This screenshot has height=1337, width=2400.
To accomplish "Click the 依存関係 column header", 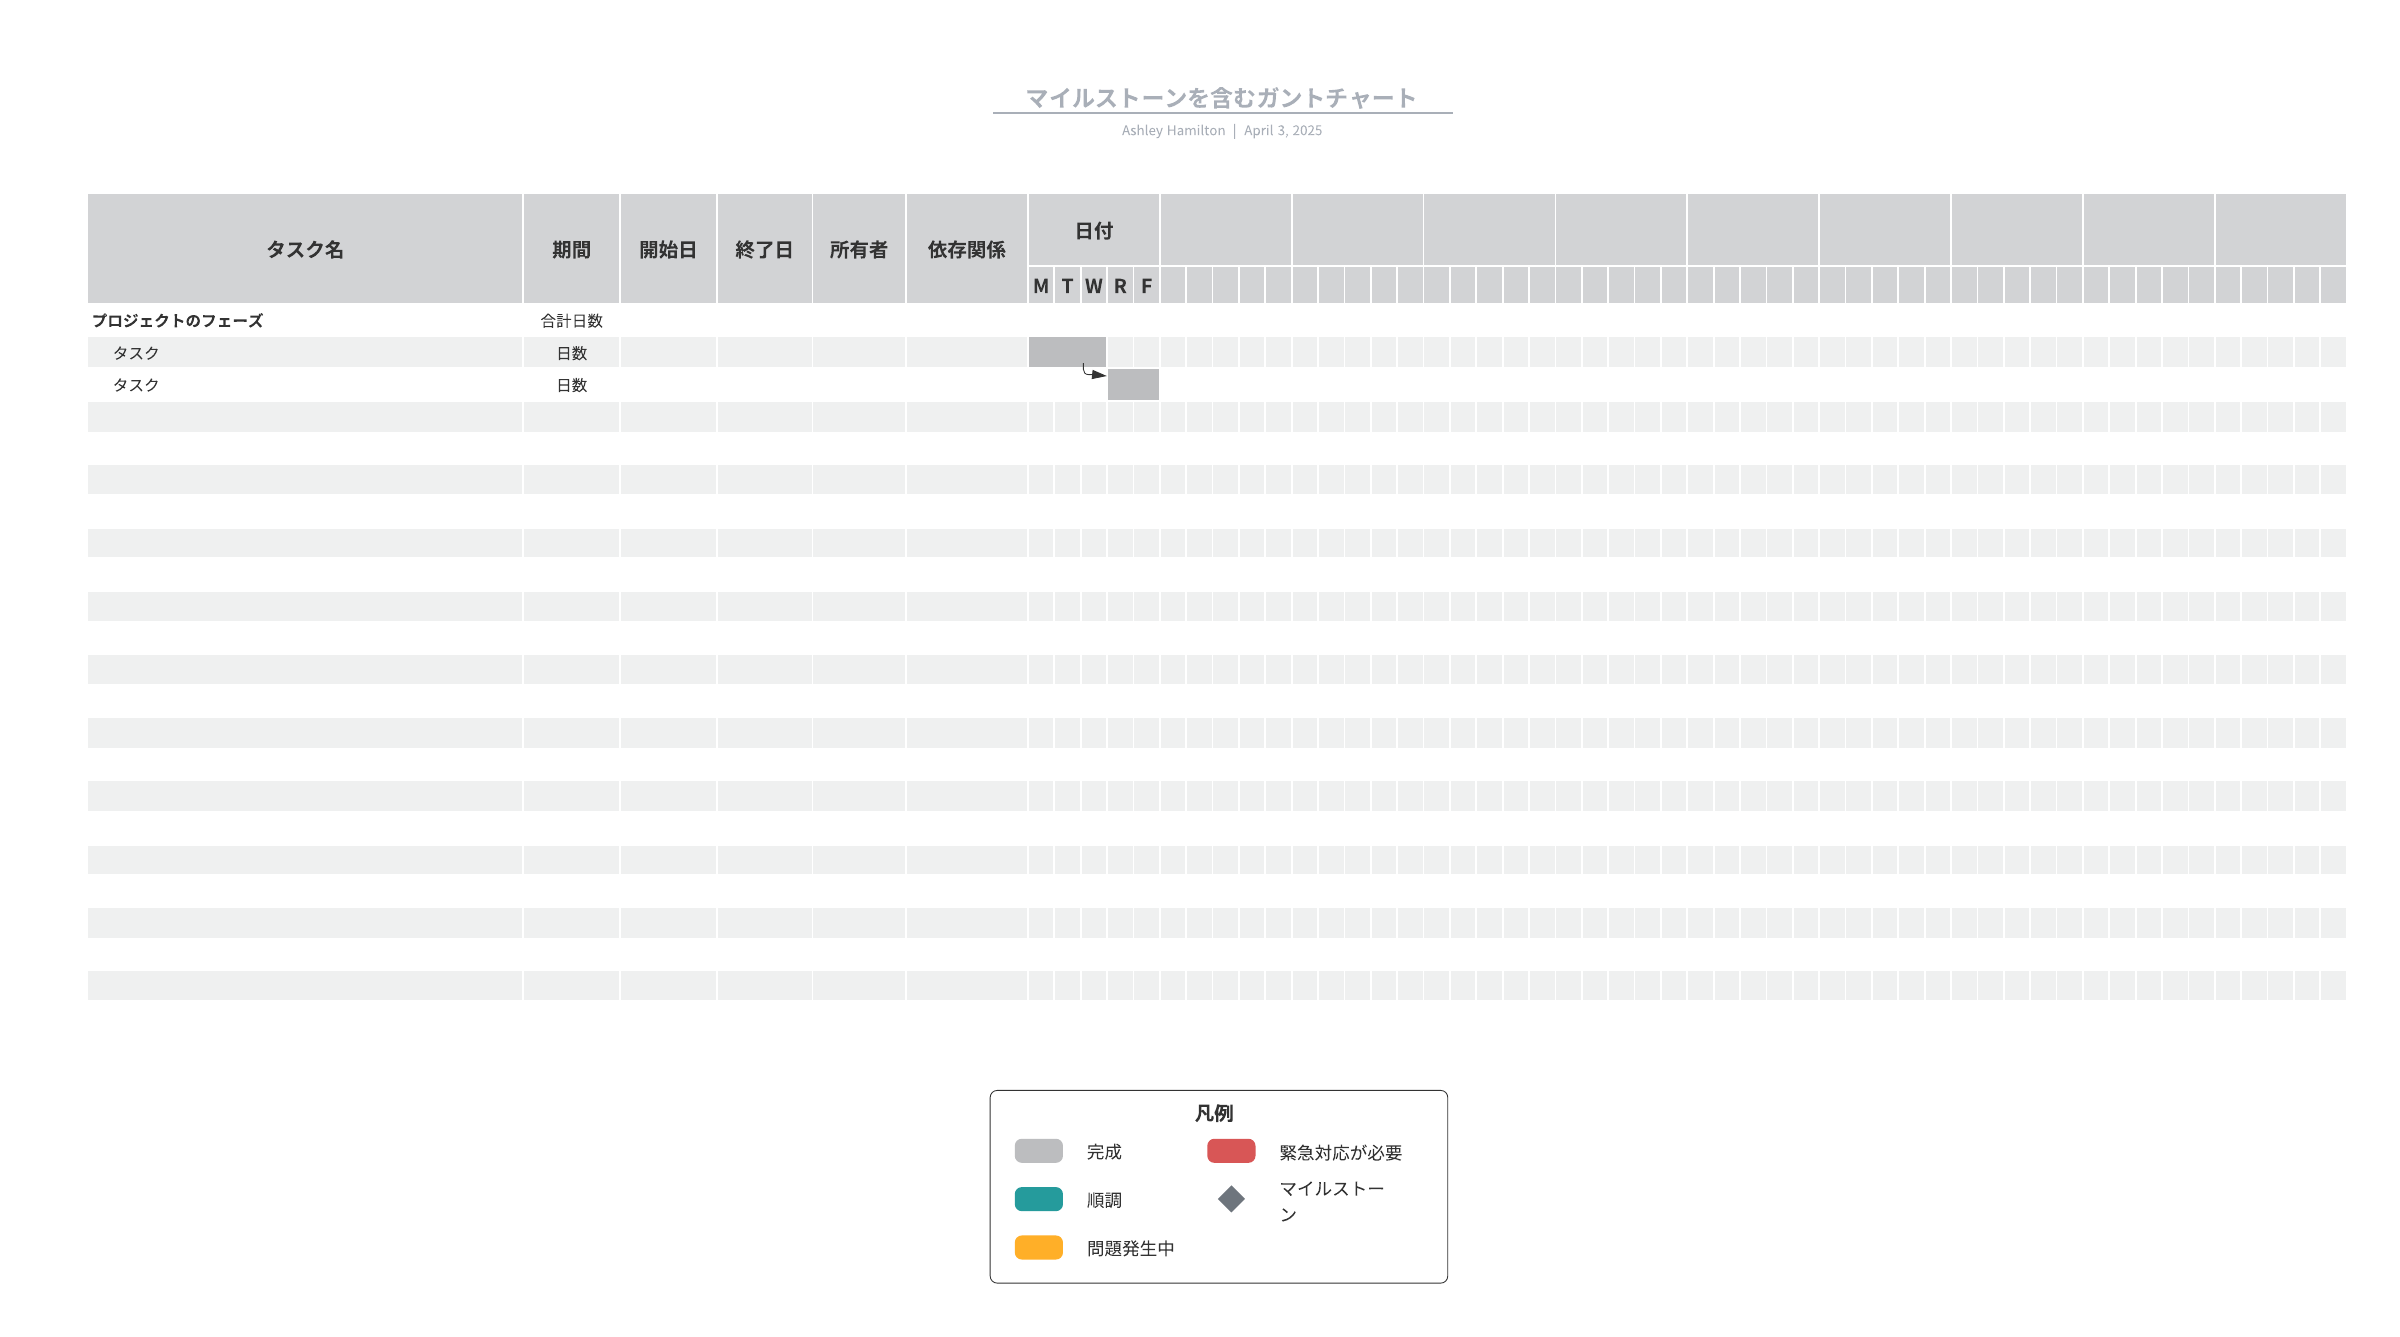I will coord(966,249).
